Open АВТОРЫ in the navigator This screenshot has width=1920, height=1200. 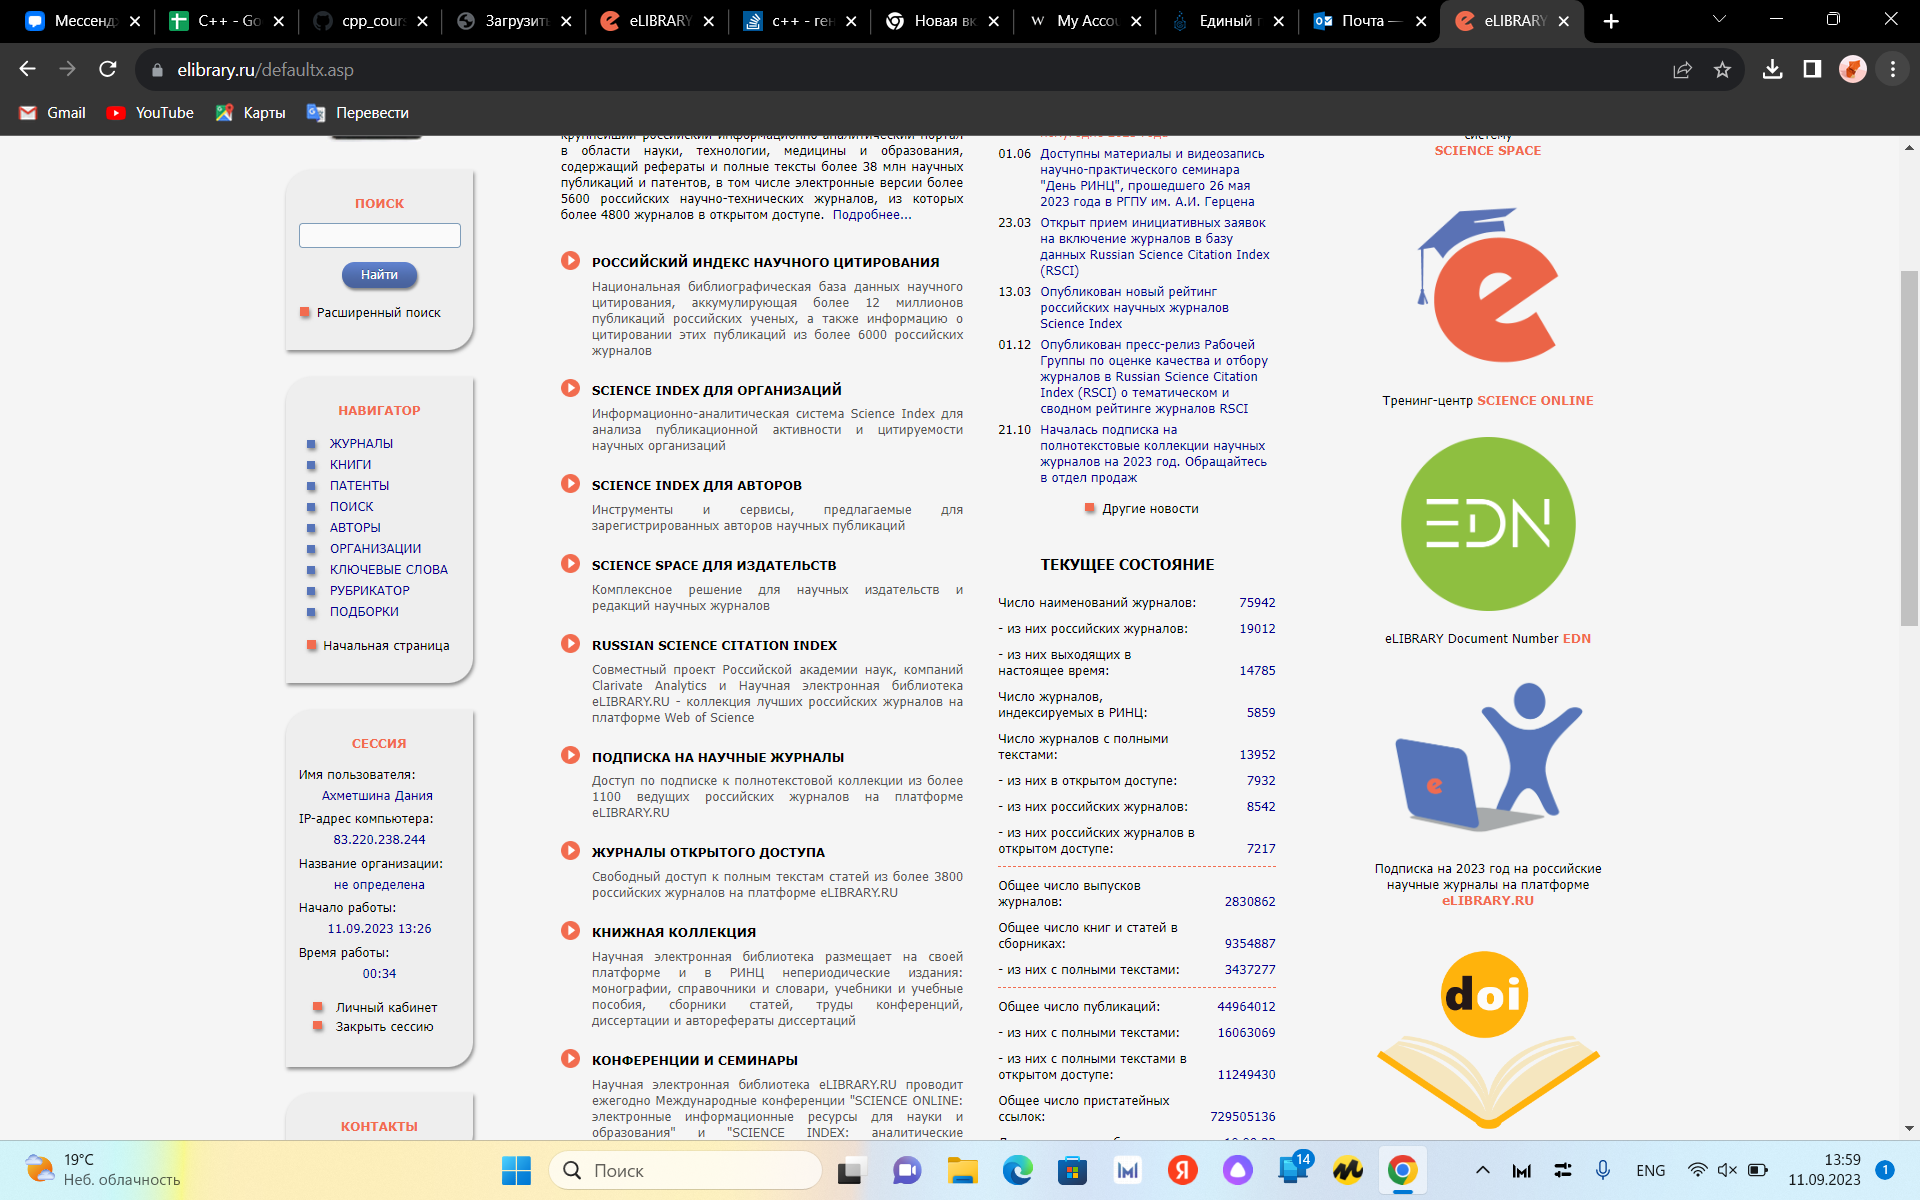355,528
